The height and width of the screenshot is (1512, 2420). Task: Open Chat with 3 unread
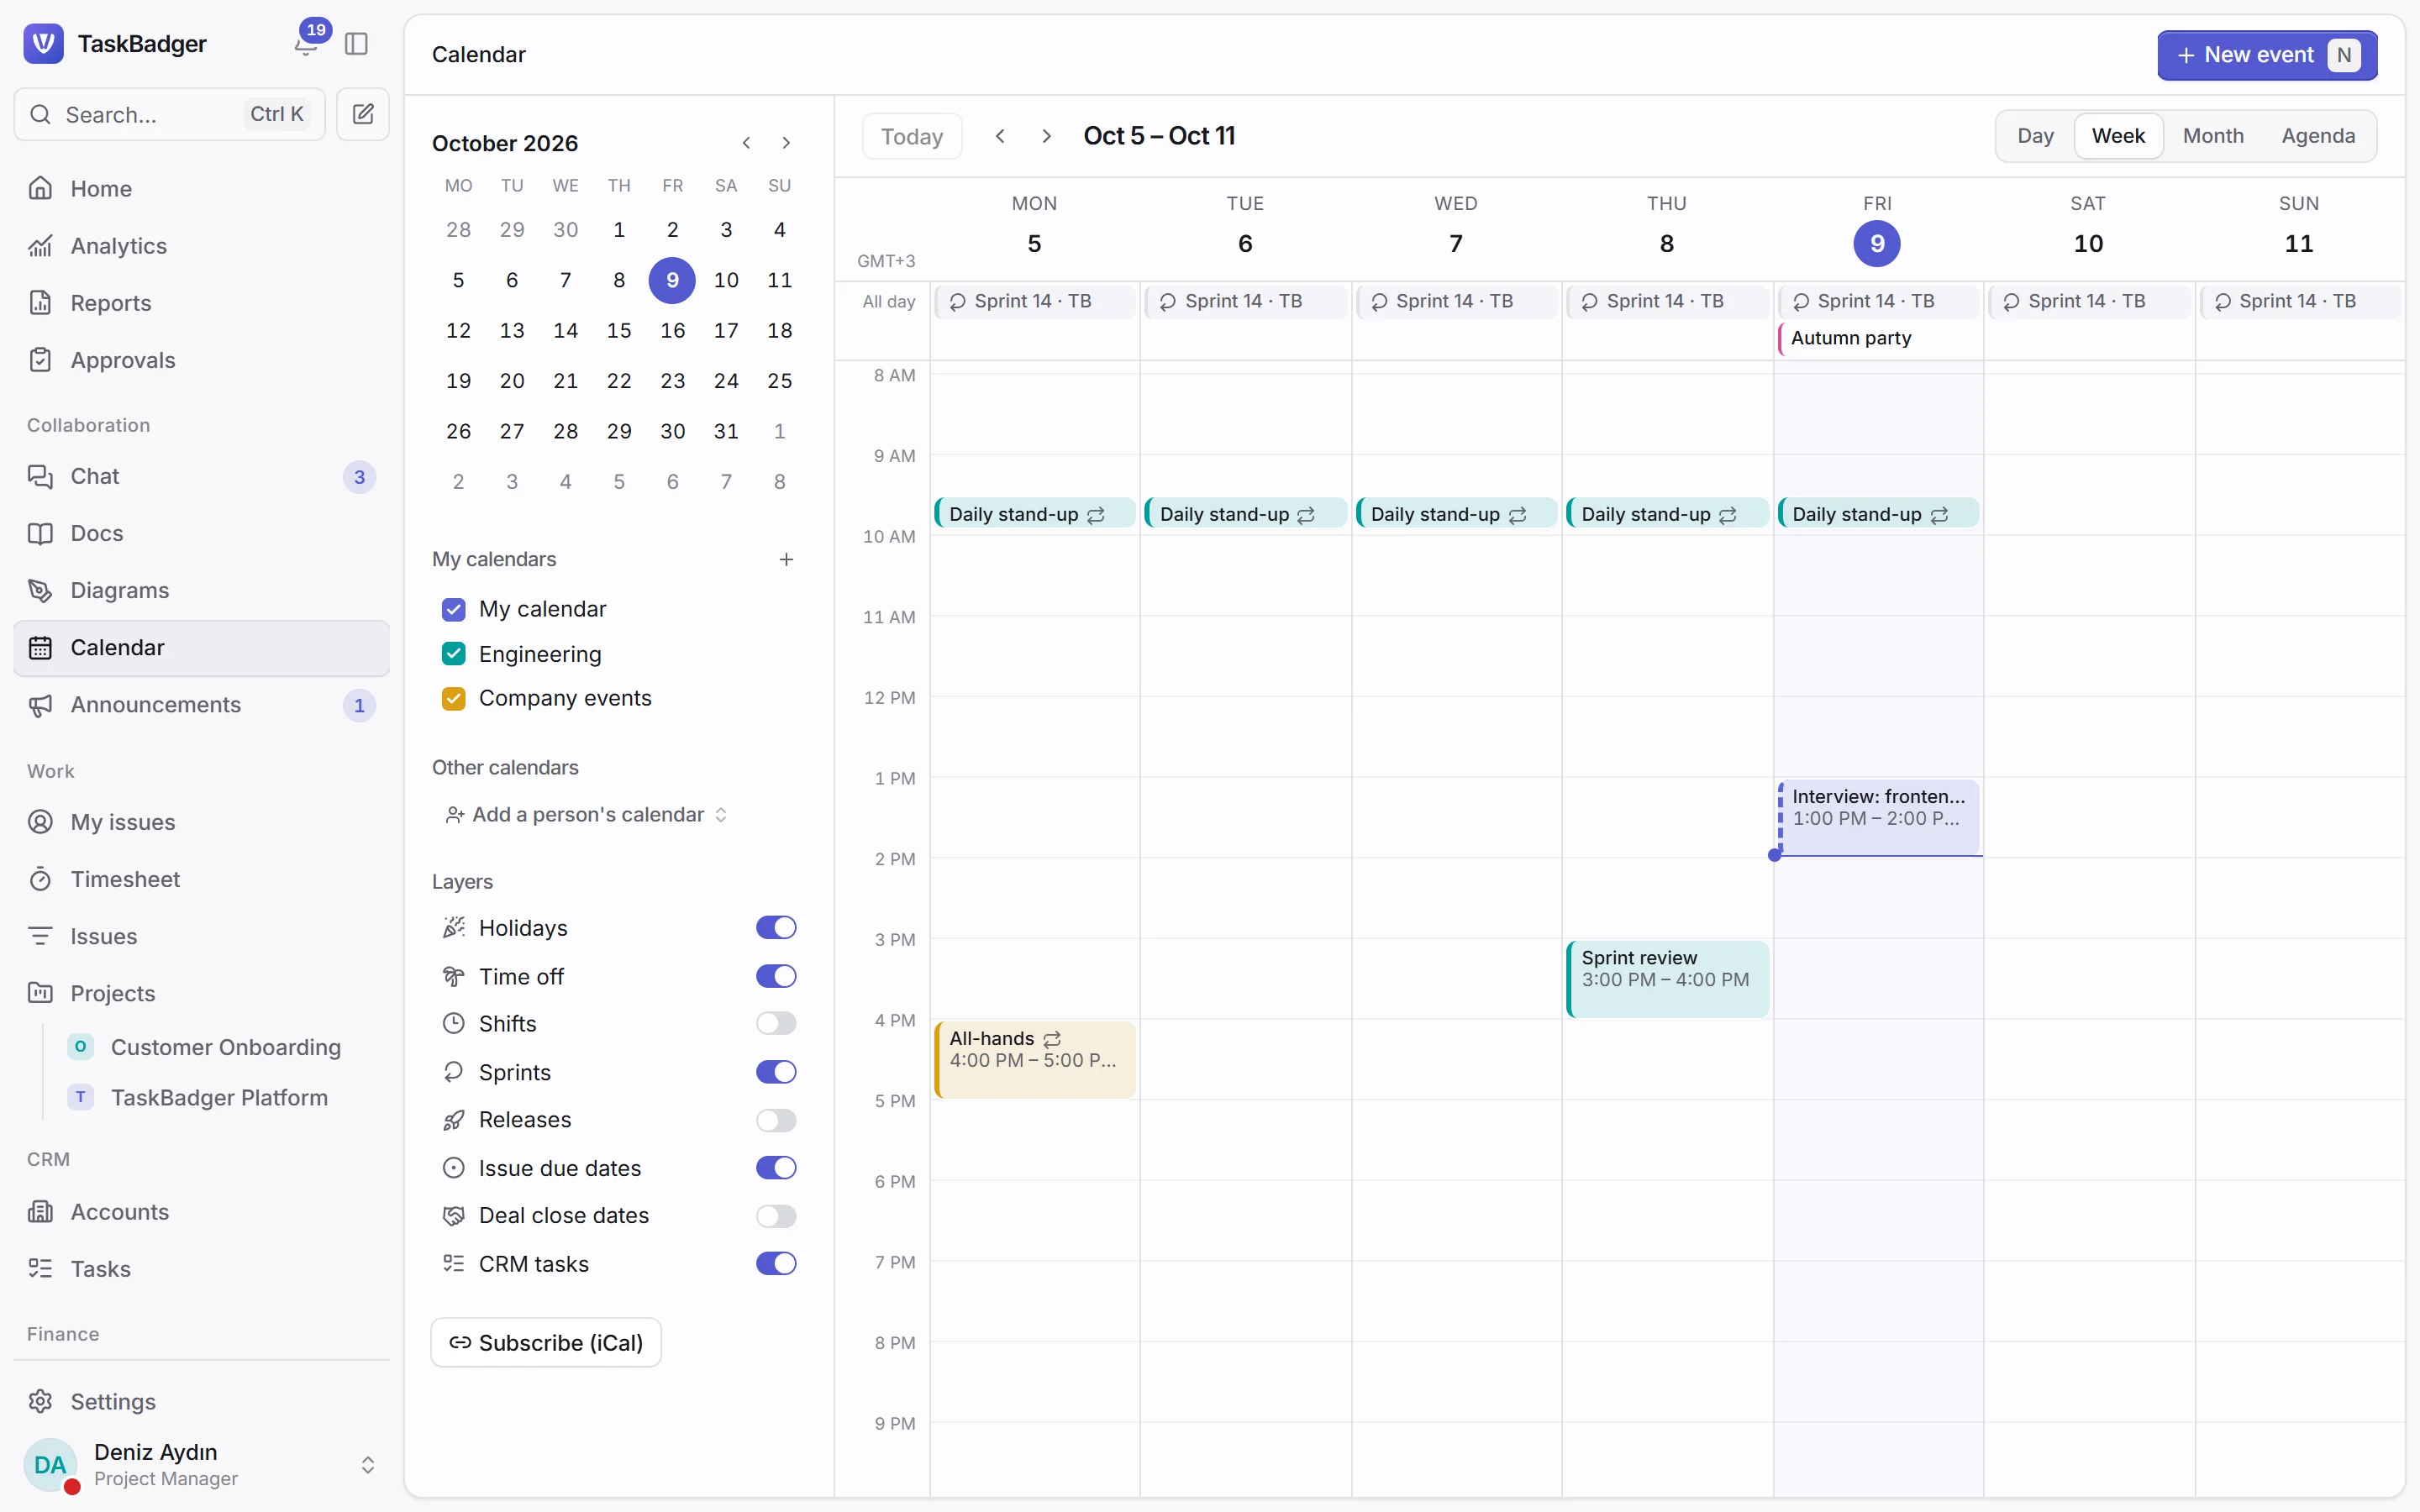point(201,476)
